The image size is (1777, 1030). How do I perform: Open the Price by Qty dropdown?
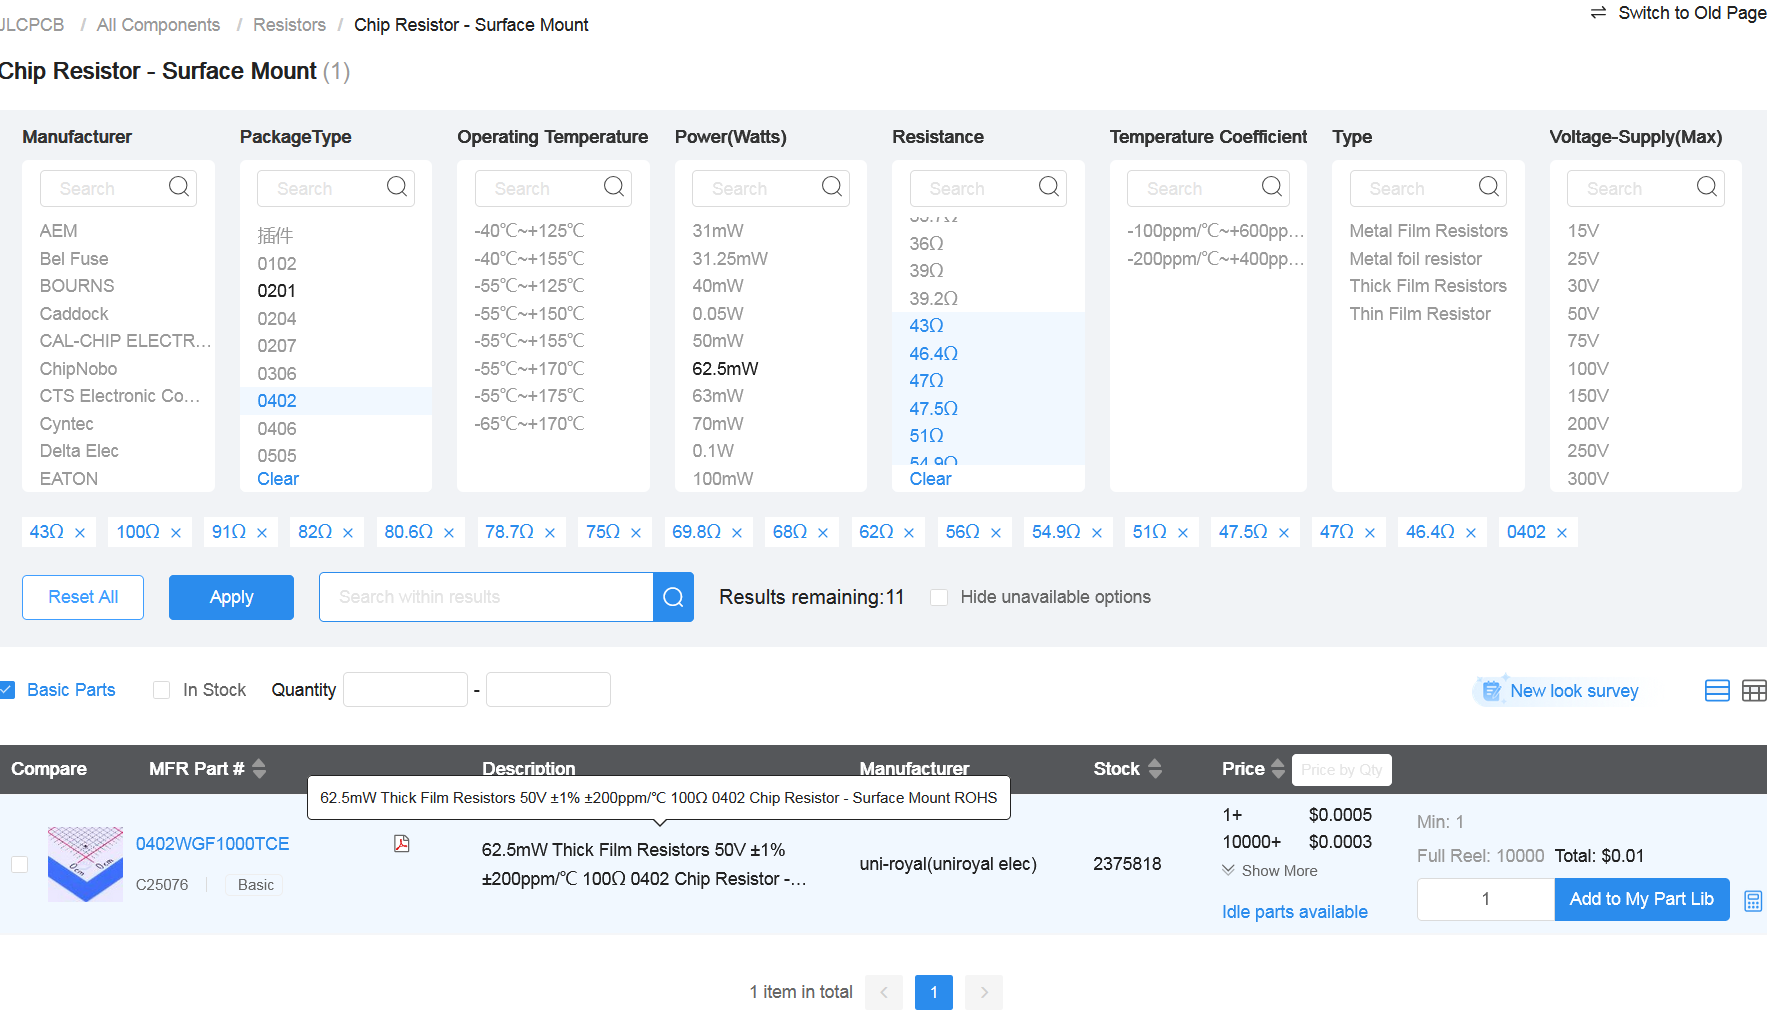coord(1341,770)
